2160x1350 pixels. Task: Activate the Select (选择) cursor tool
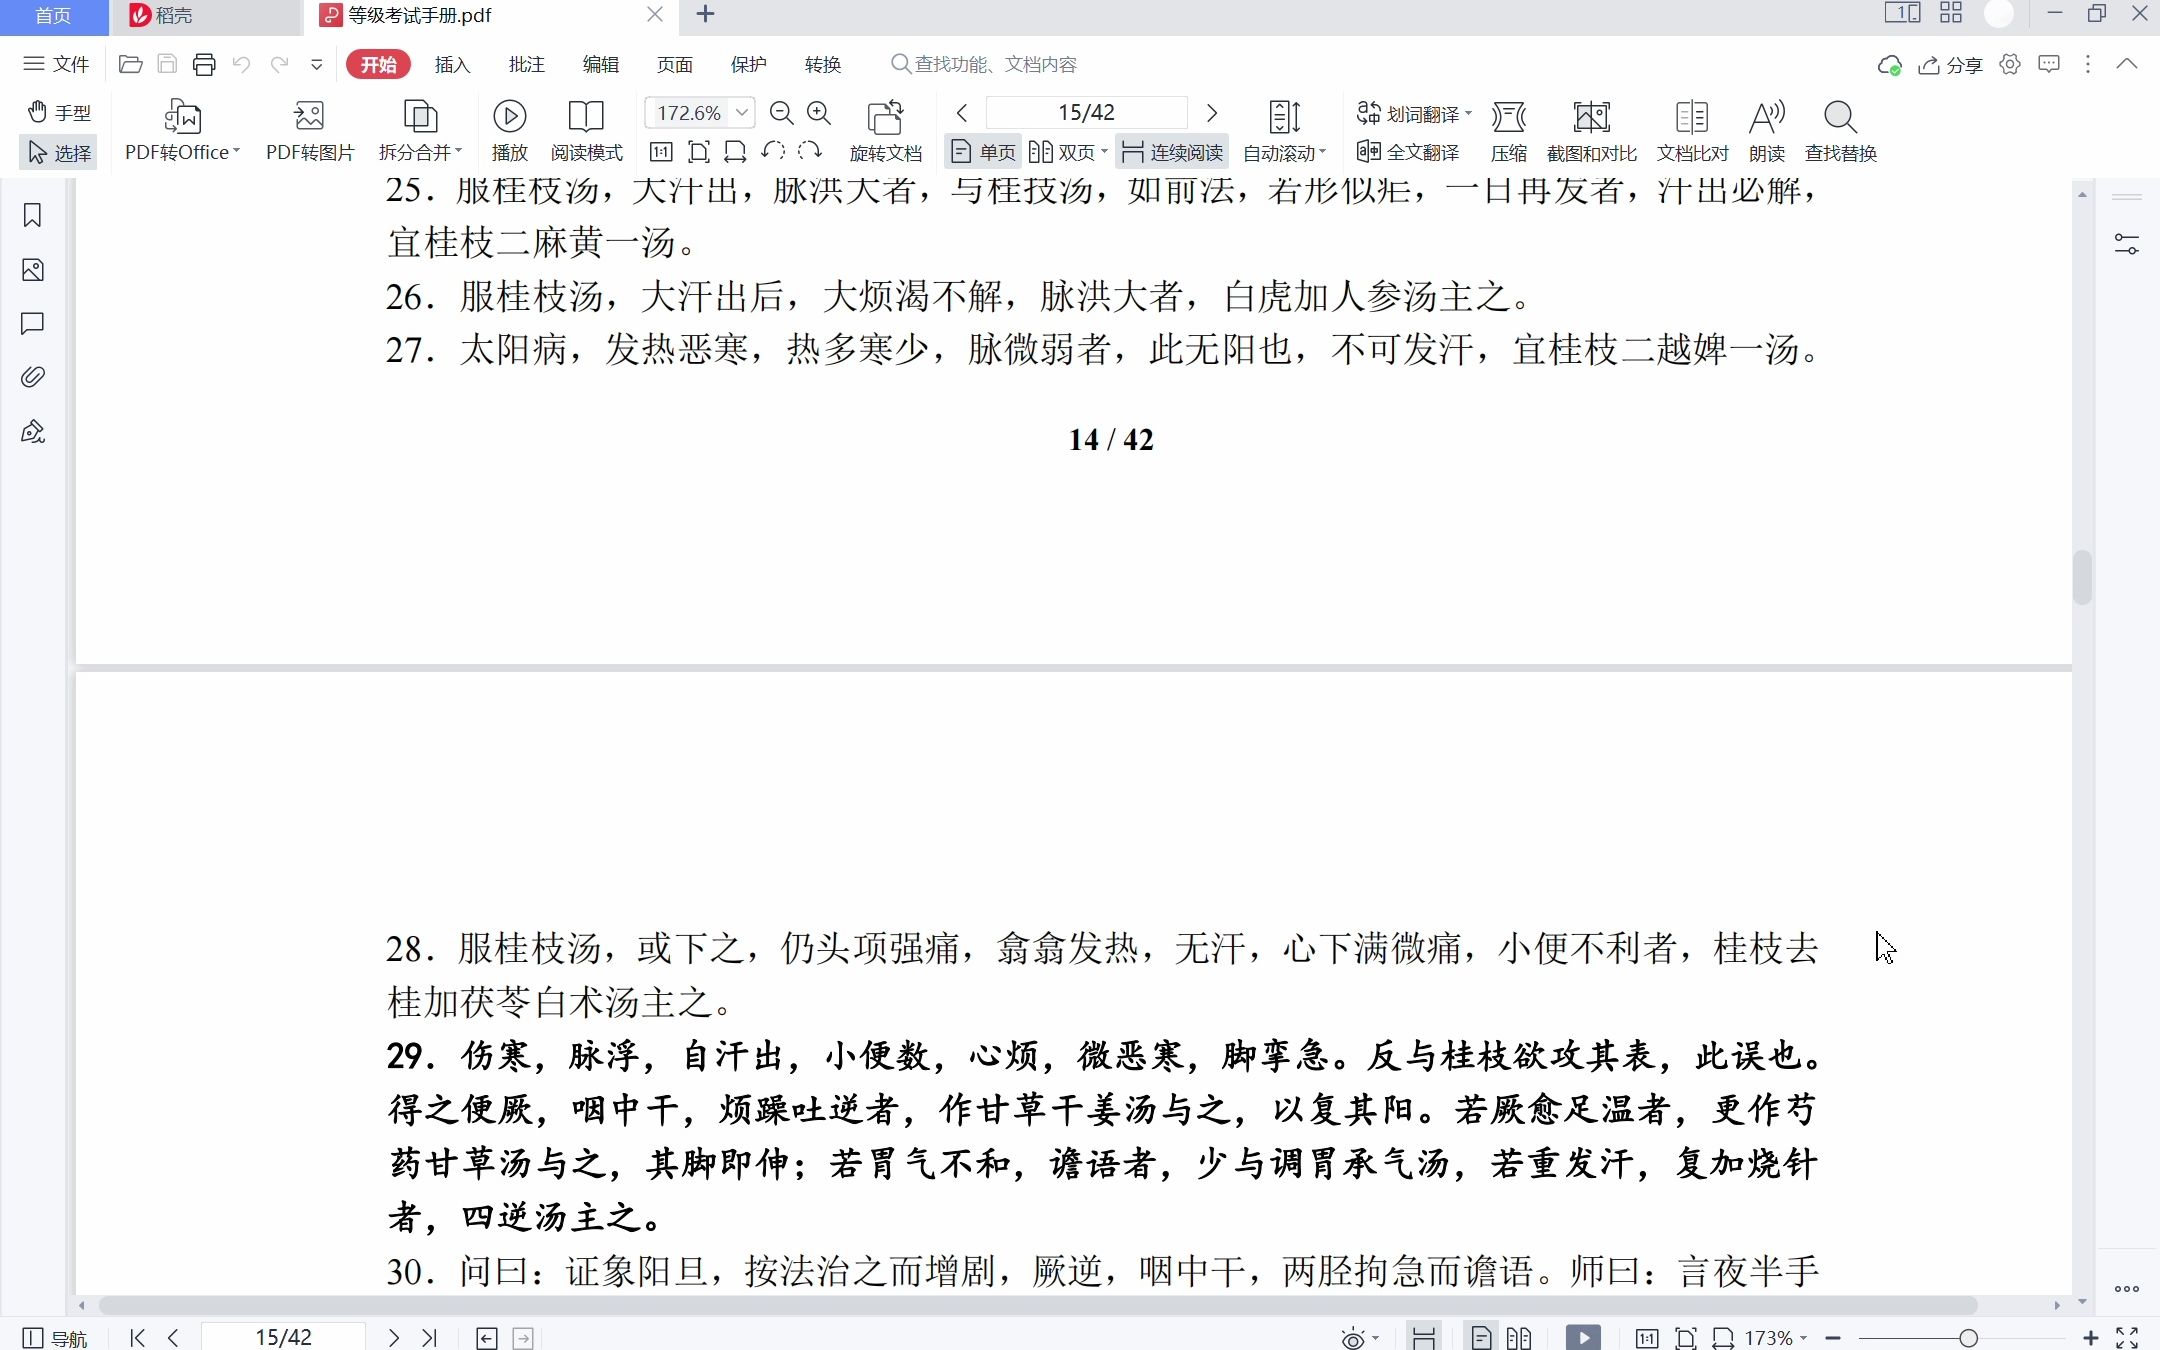tap(59, 153)
